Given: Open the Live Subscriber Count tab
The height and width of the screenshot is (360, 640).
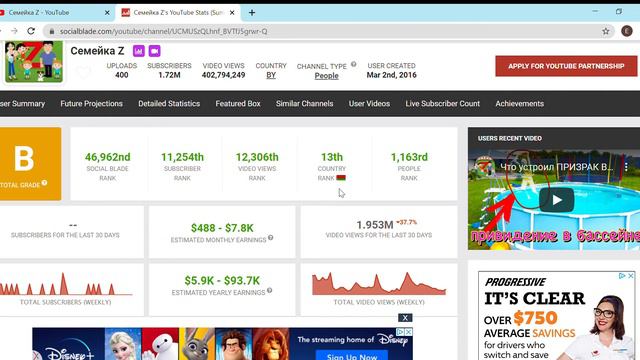Looking at the screenshot, I should click(x=442, y=104).
